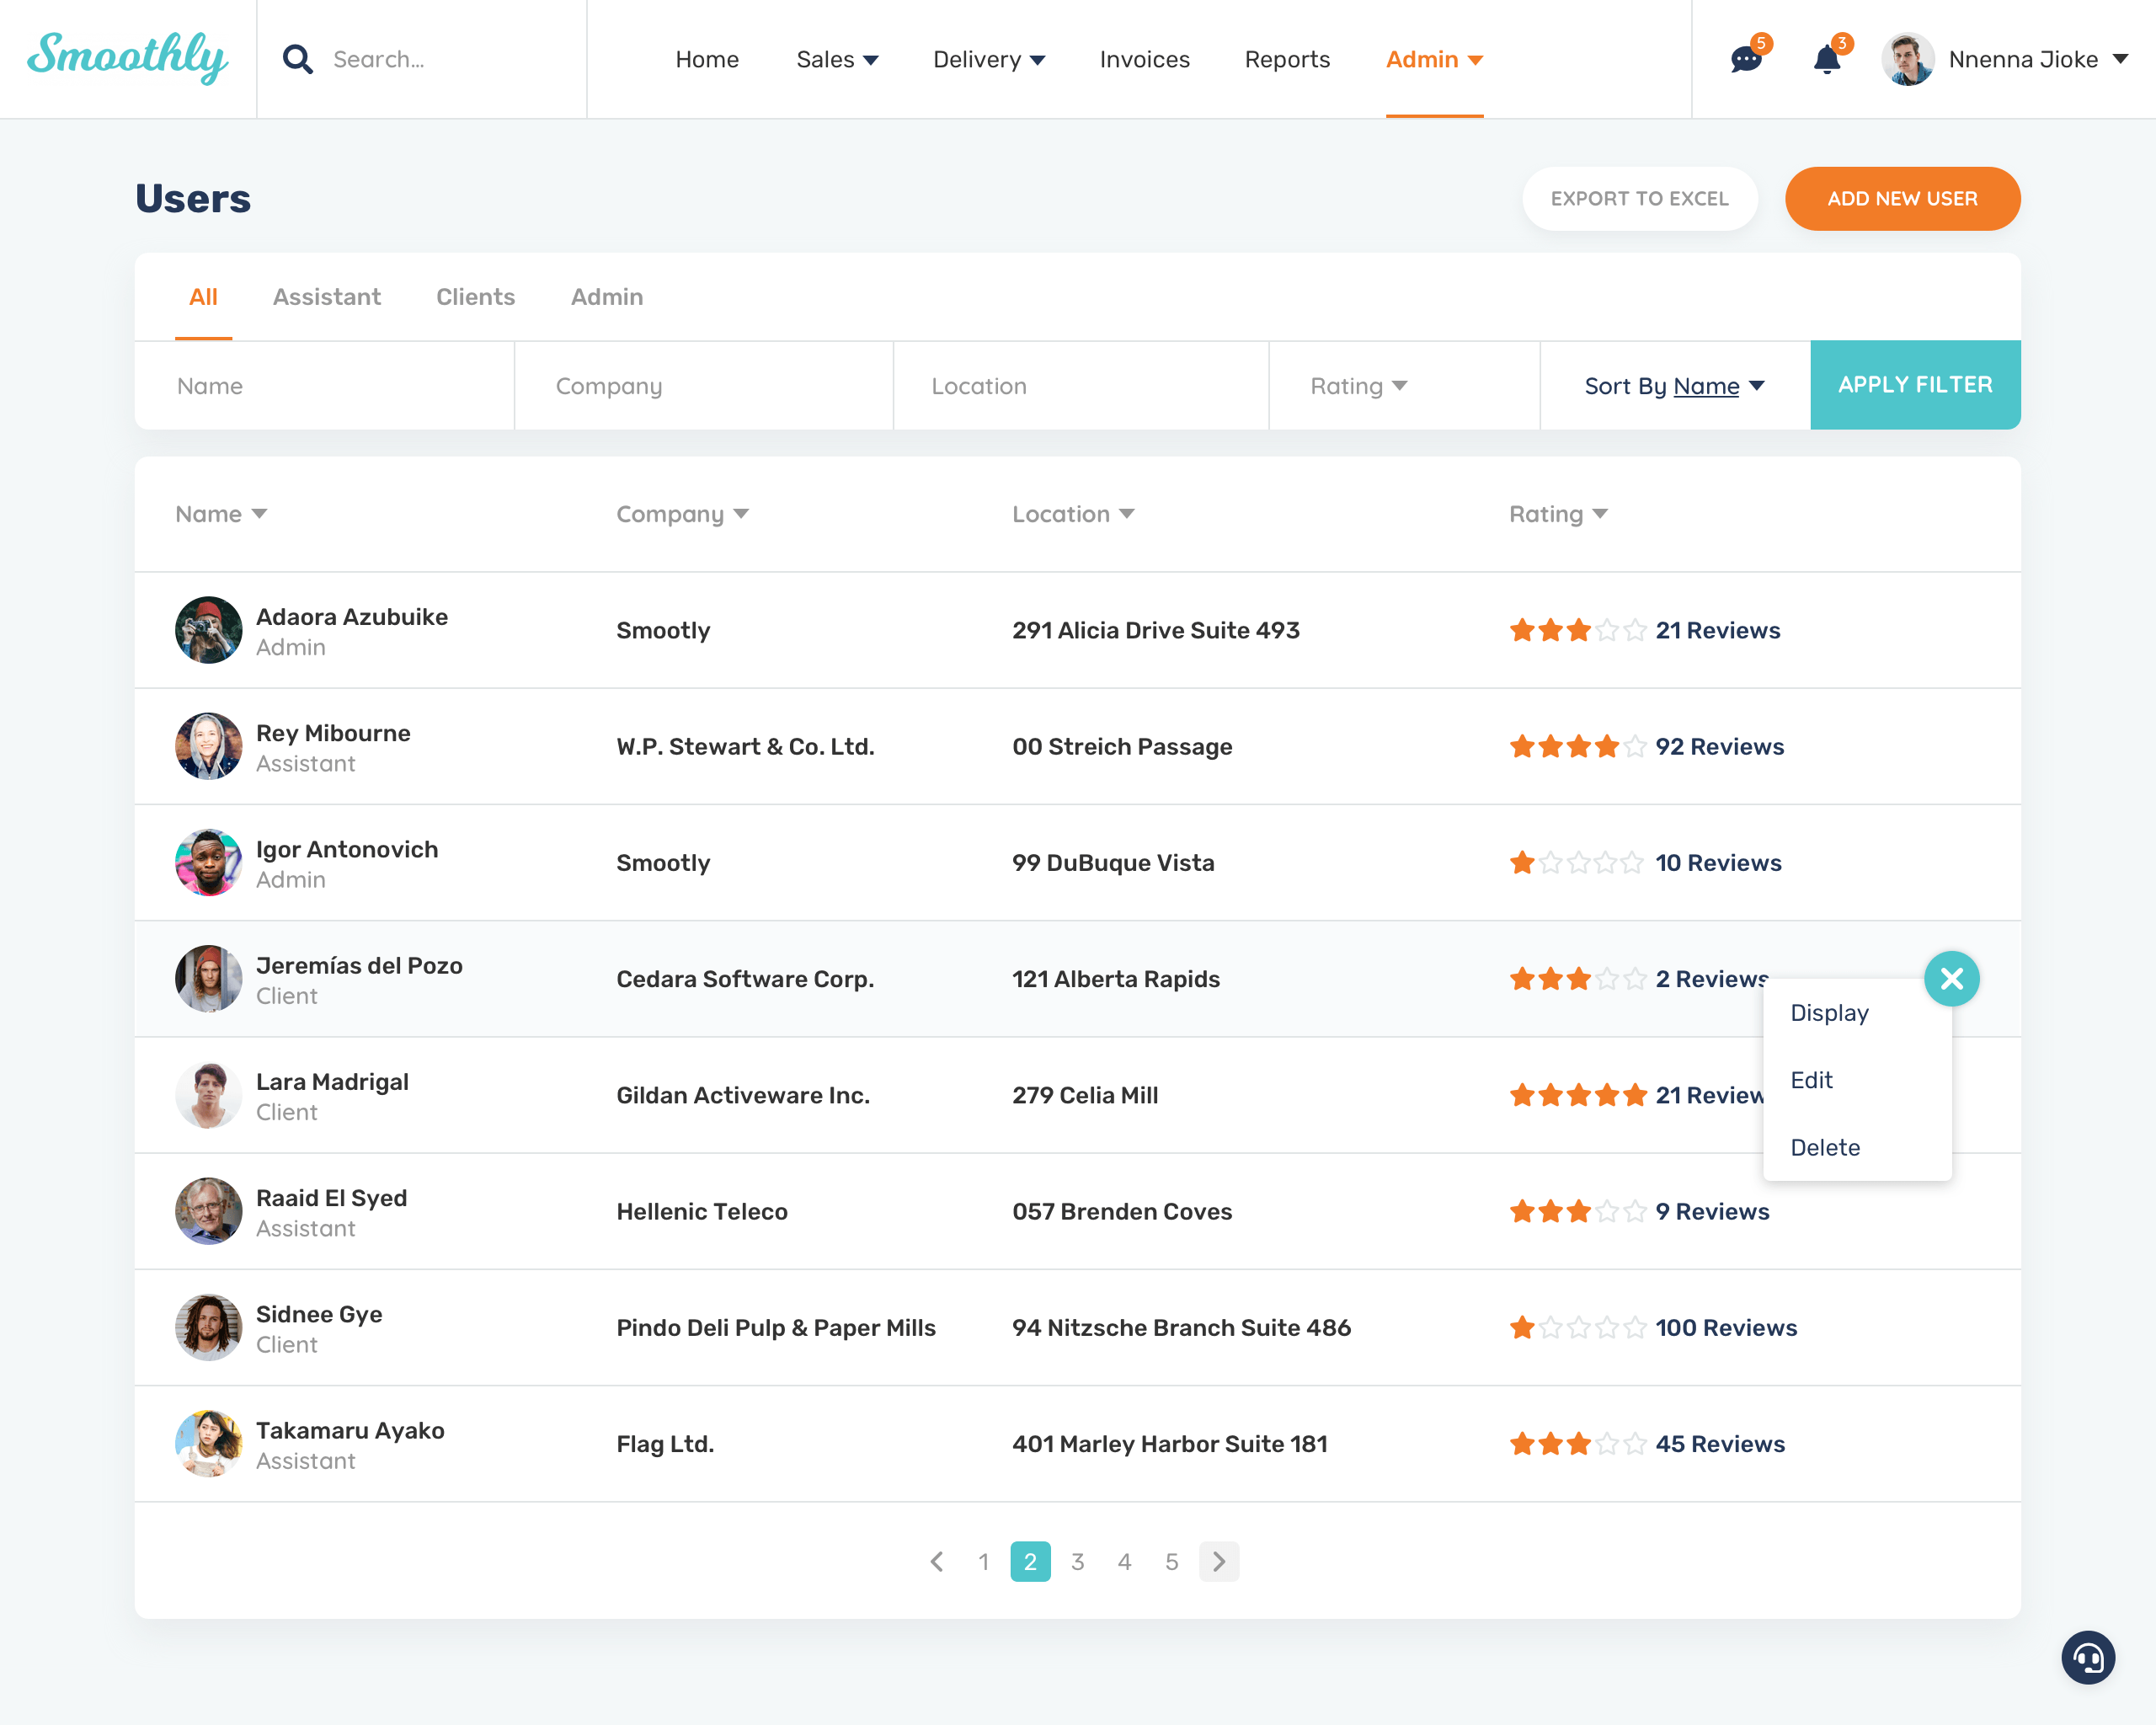Choose Display from the context menu
Viewport: 2156px width, 1725px height.
[1829, 1013]
